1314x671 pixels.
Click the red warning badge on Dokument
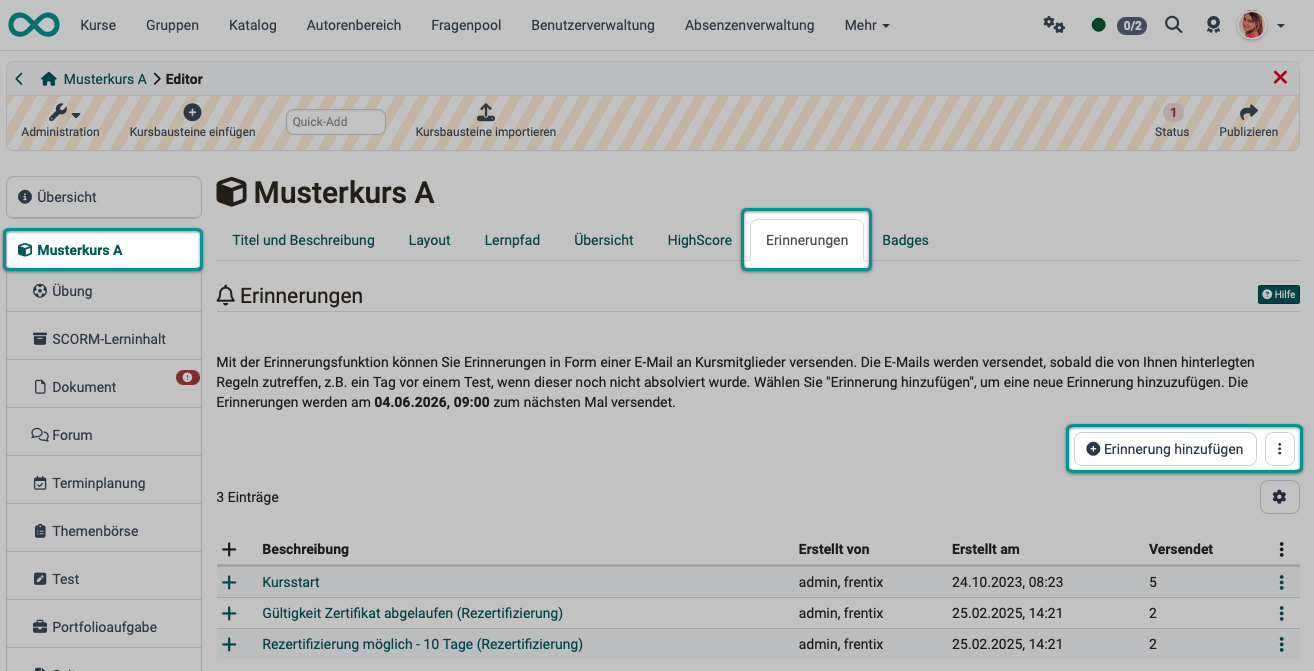coord(187,377)
